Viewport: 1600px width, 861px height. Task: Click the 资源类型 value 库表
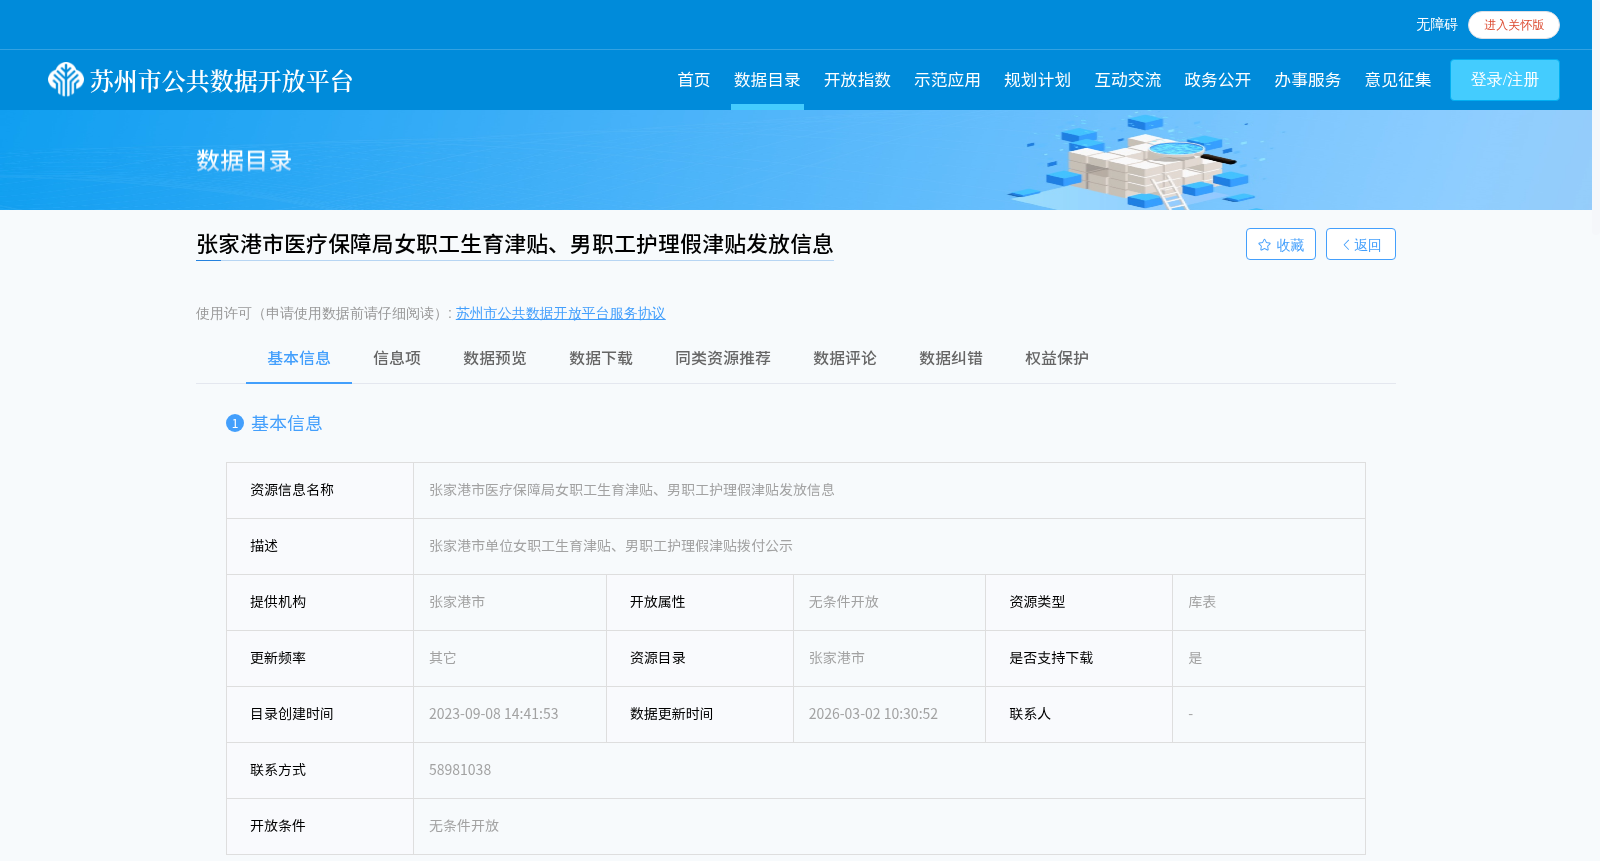pos(1202,602)
